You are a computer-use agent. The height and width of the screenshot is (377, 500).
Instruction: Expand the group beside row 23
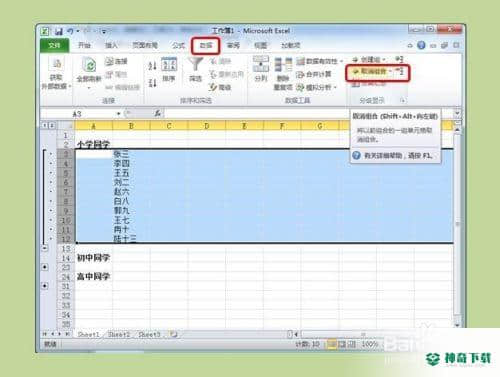[x=45, y=267]
